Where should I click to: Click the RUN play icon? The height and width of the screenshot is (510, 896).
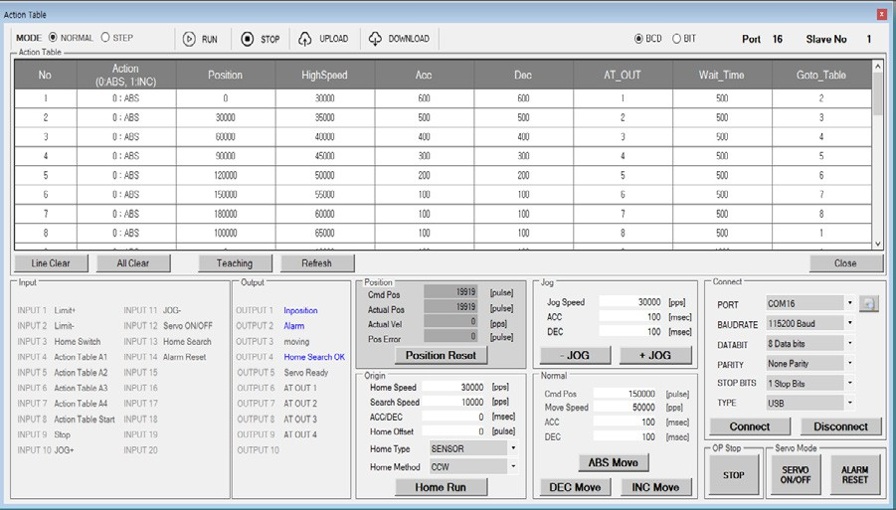[189, 39]
